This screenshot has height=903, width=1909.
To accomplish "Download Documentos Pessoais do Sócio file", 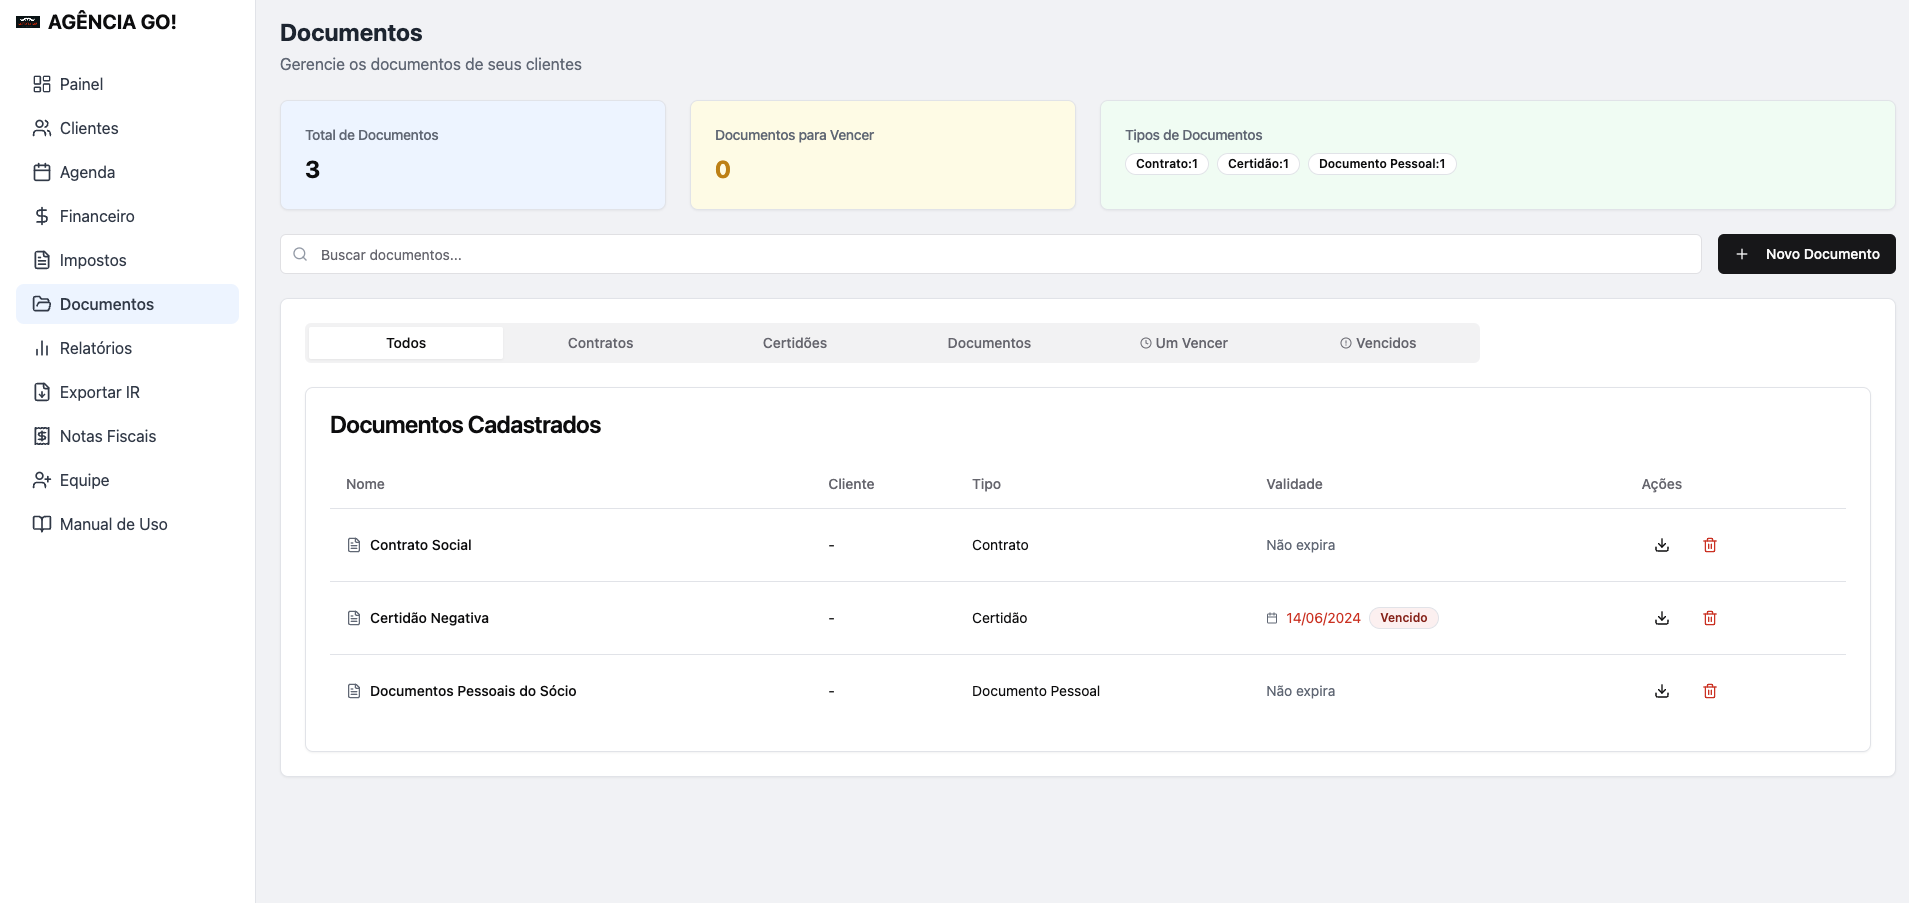I will point(1662,691).
